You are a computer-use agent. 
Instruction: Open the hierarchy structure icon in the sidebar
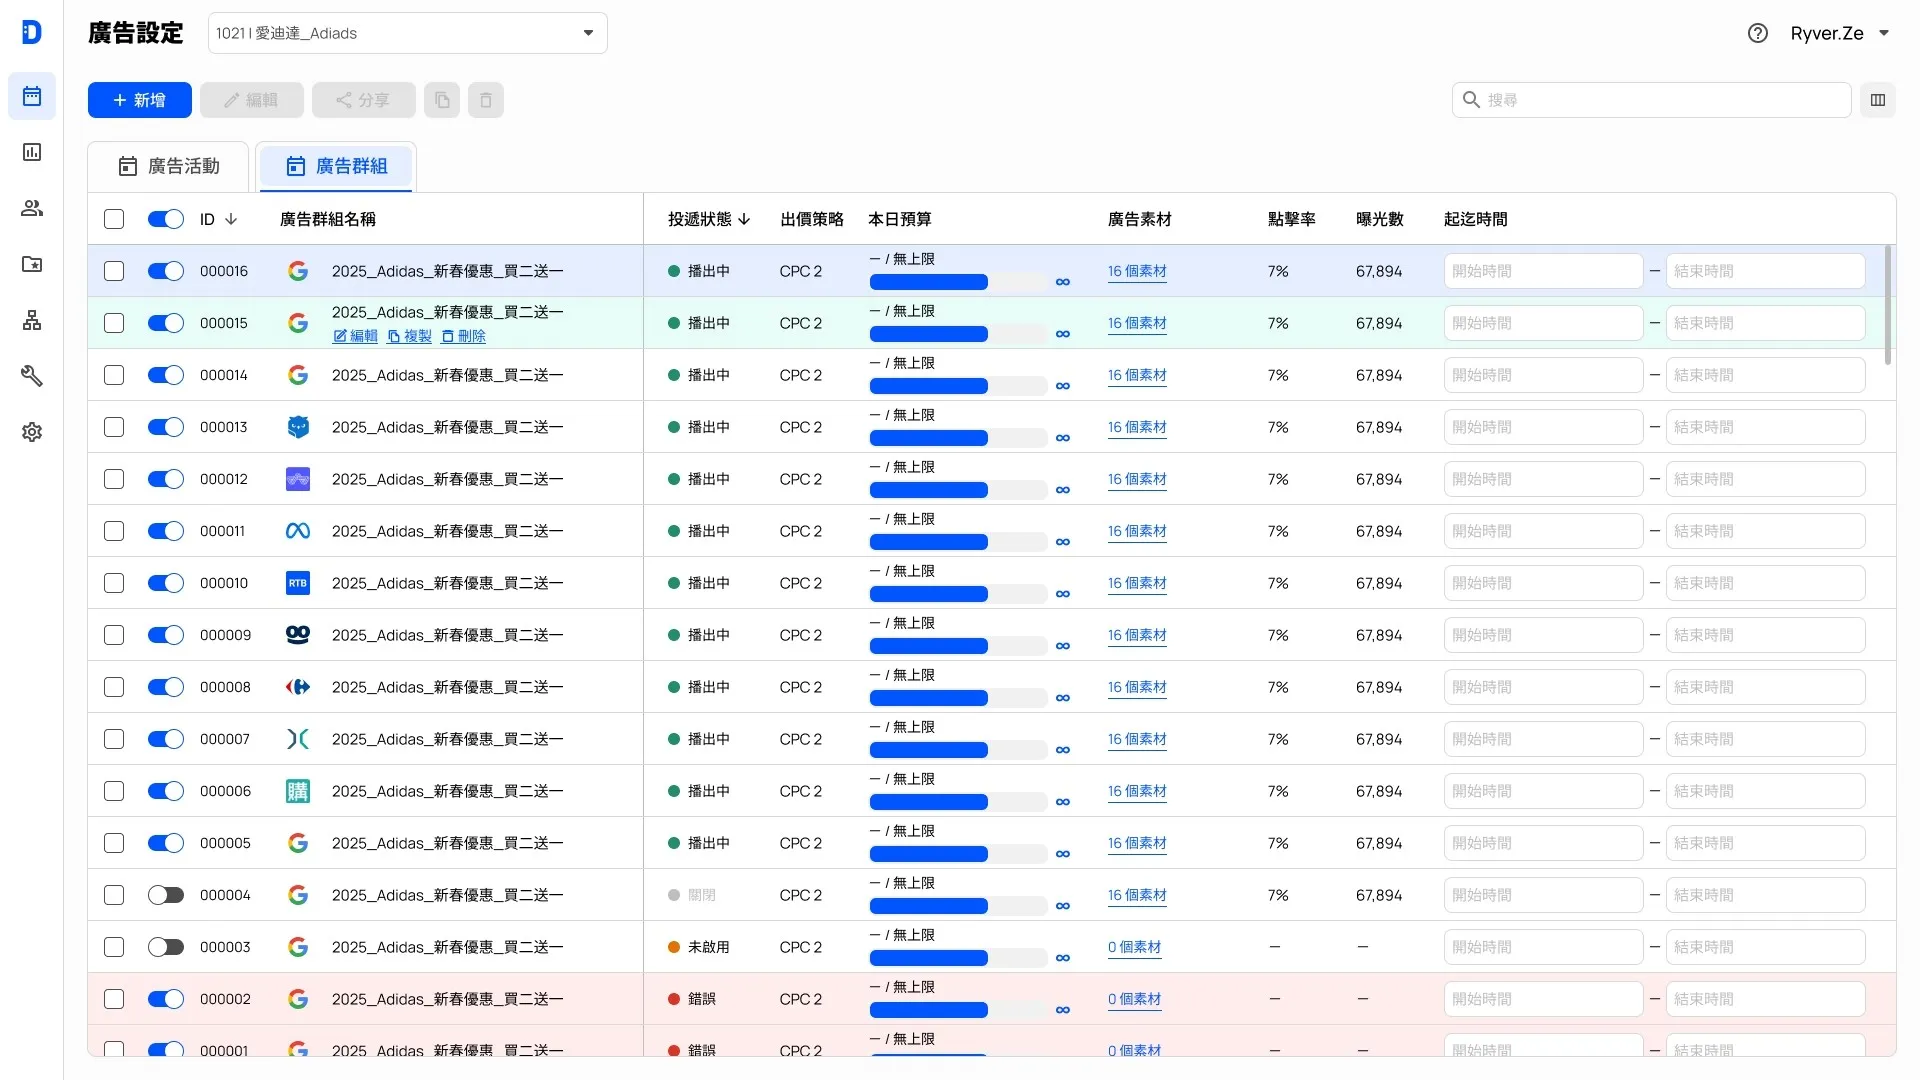coord(32,320)
